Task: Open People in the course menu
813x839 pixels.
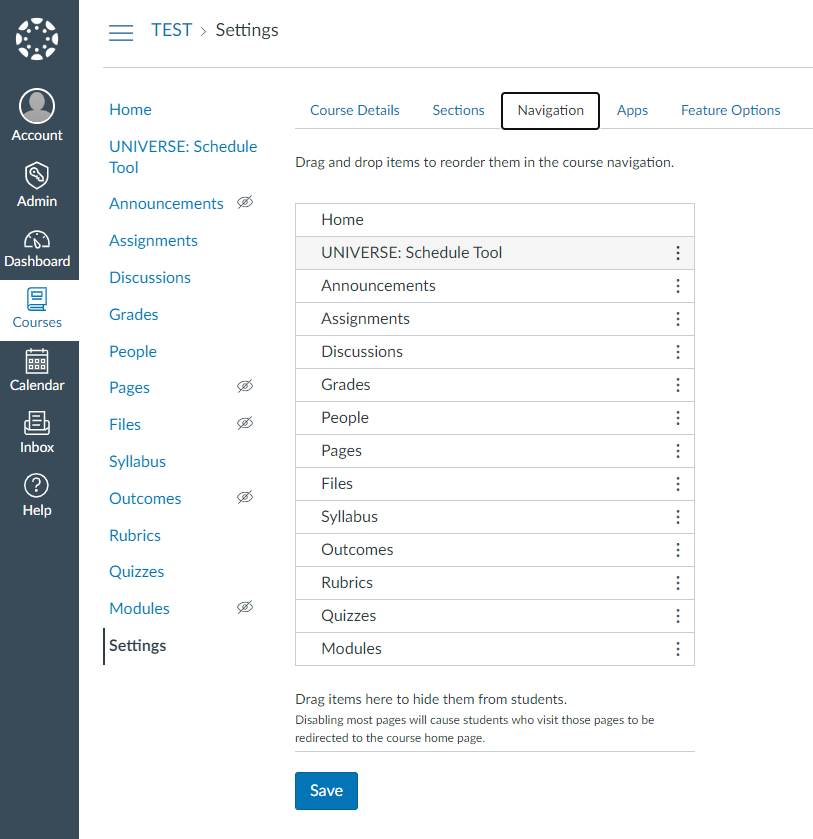Action: coord(133,352)
